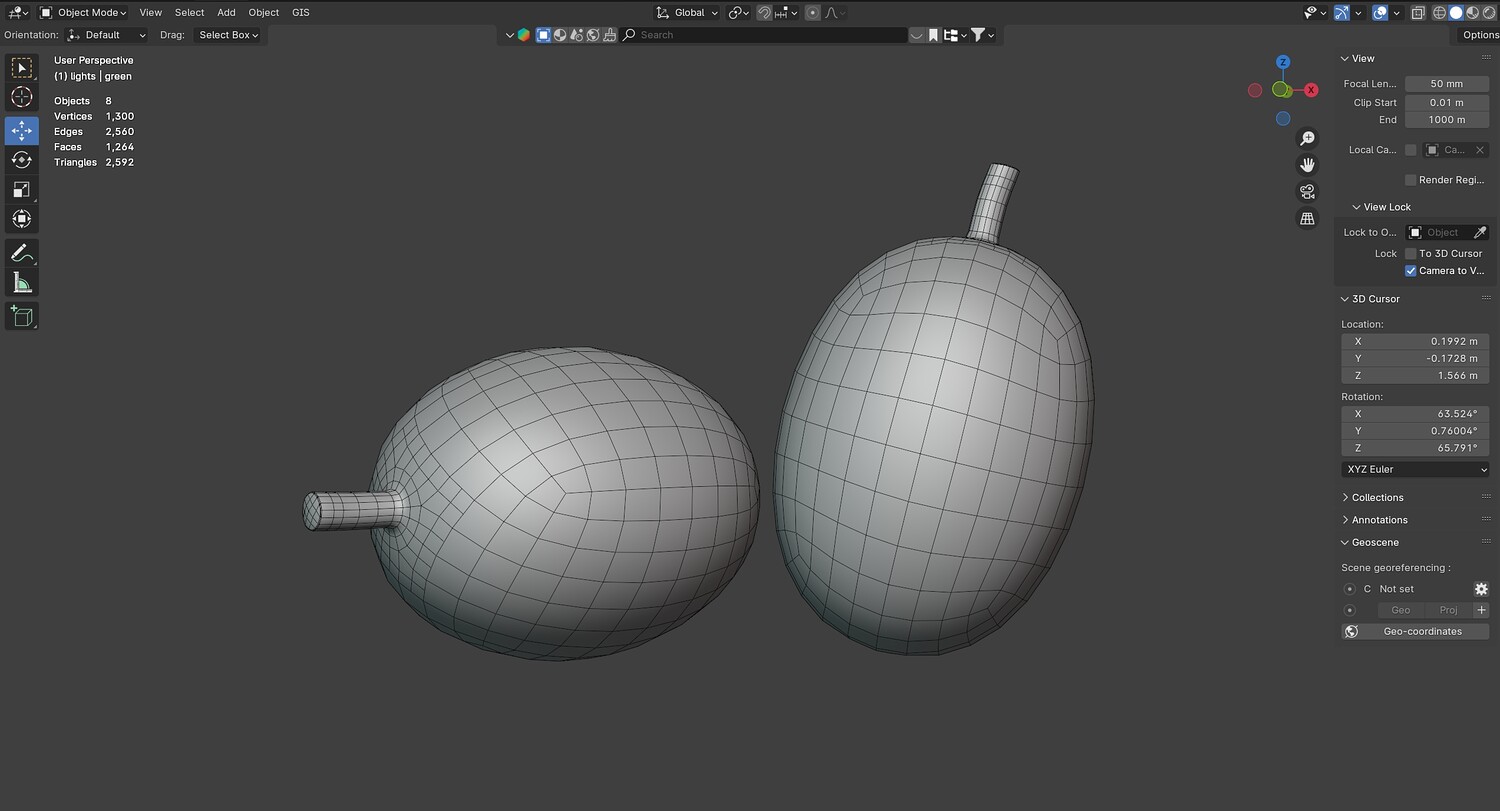Choose the Move tool in the toolbar

coord(21,131)
